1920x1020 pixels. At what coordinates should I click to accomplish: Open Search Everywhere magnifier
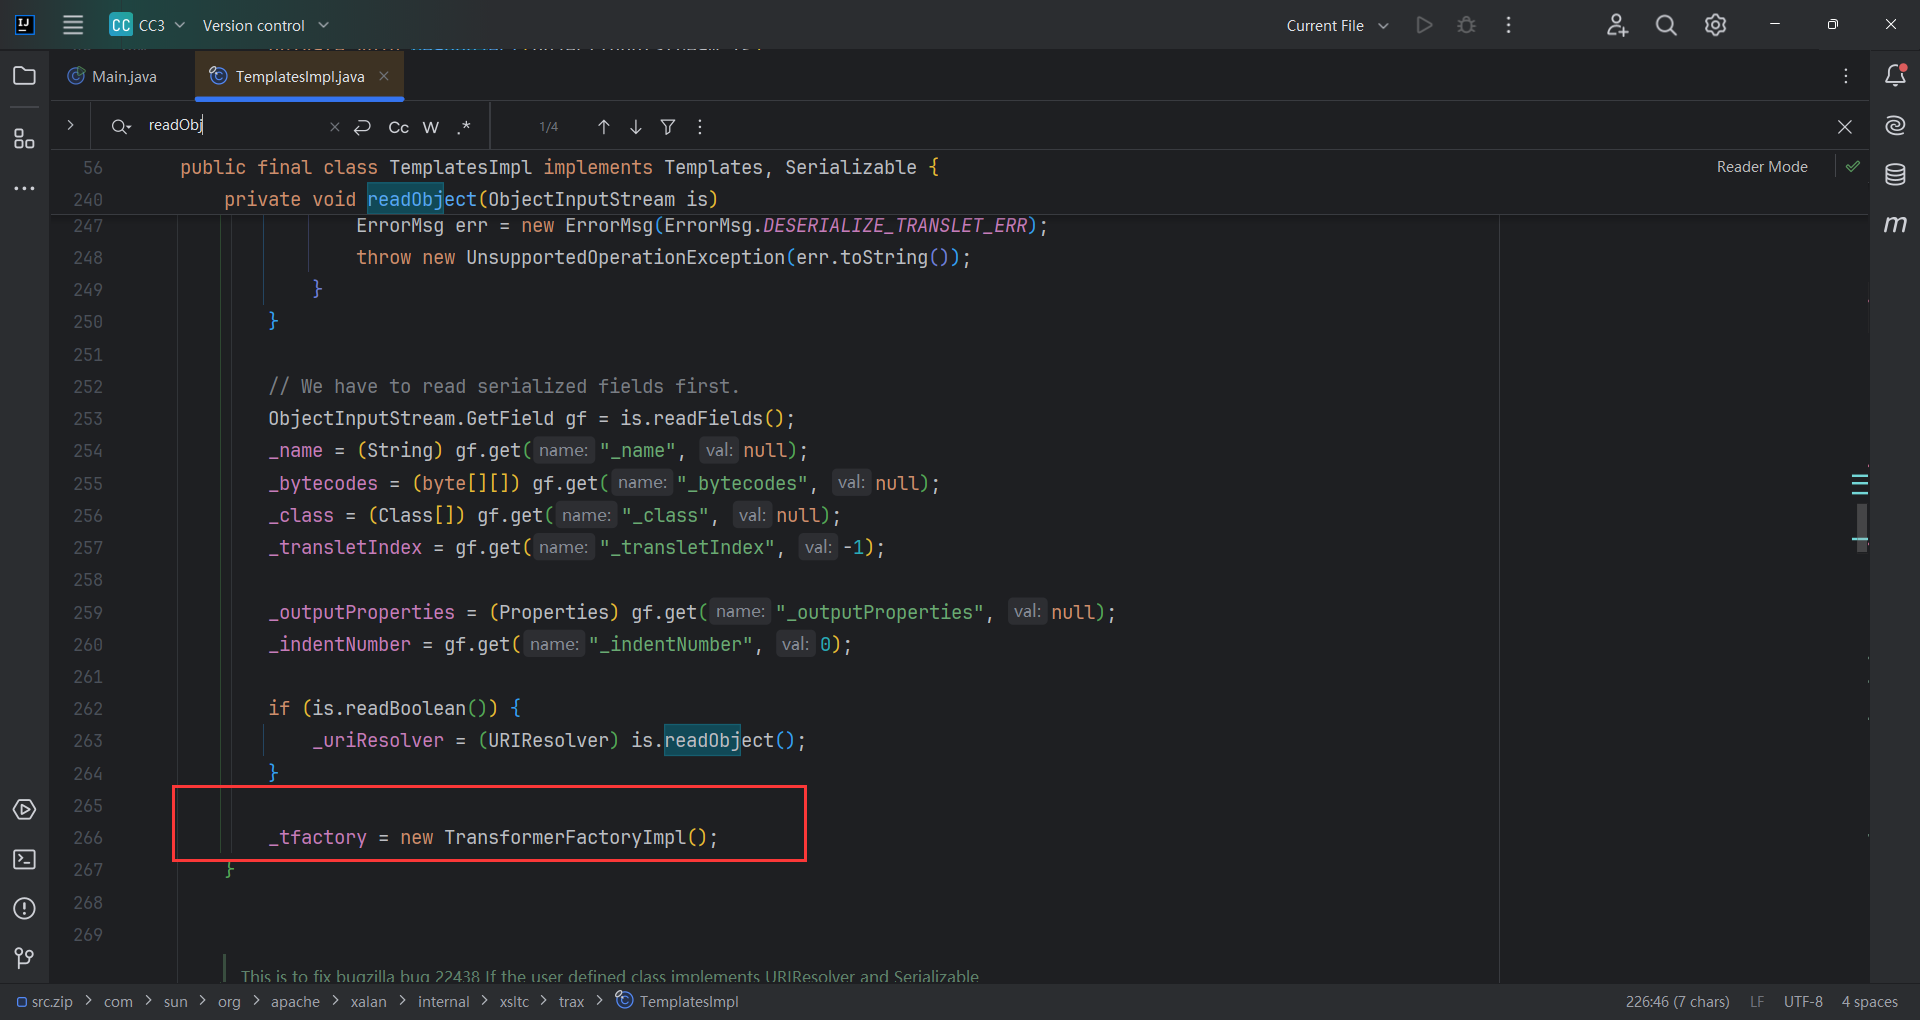tap(1666, 25)
